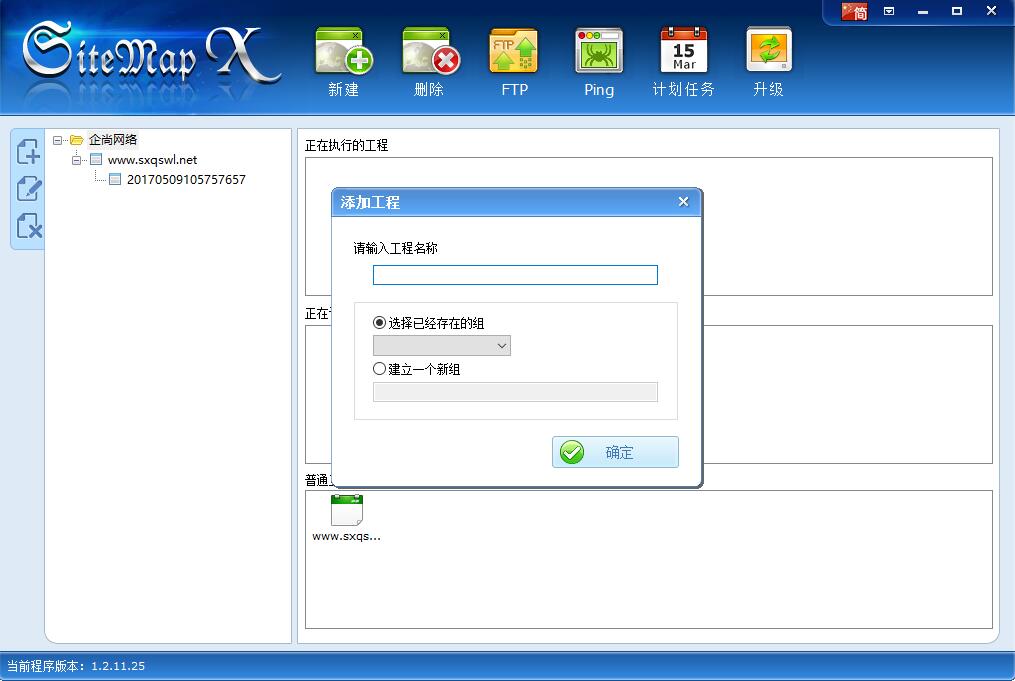This screenshot has width=1015, height=681.
Task: Click the SiteMap X logo
Action: (x=152, y=55)
